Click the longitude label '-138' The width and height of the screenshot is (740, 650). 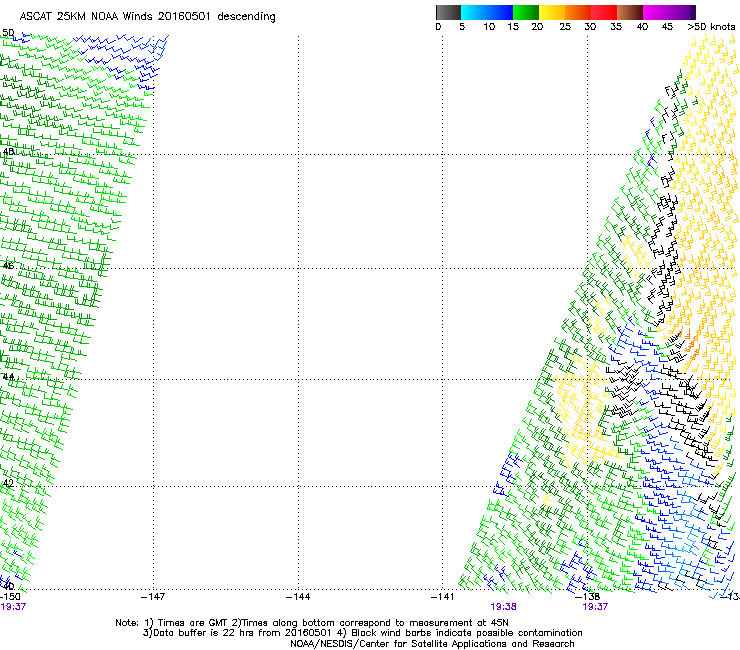pyautogui.click(x=587, y=597)
